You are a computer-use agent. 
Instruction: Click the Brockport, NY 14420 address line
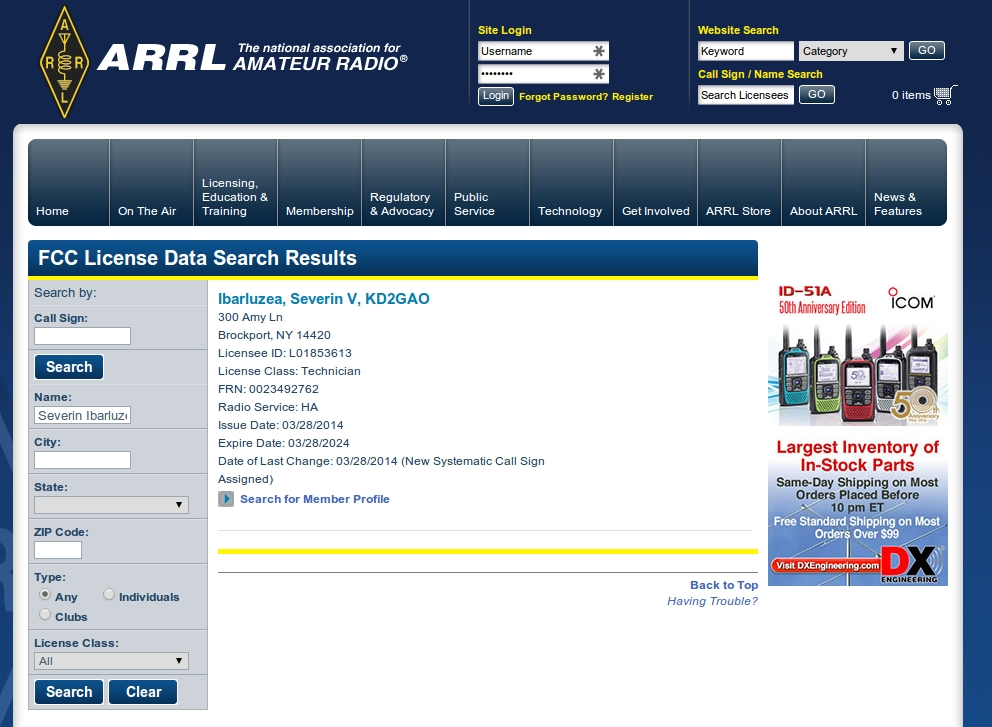tap(274, 335)
